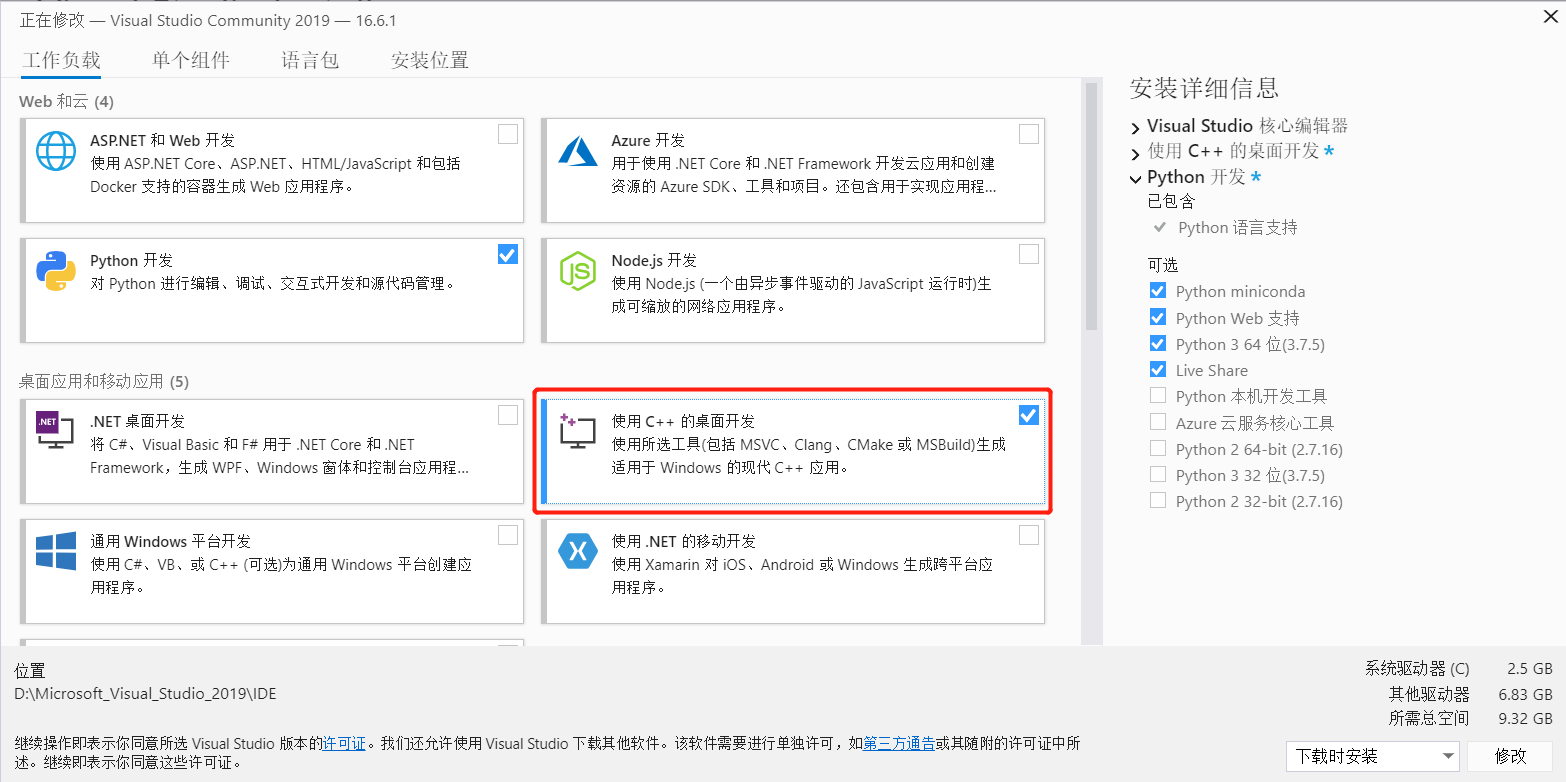Click the .NET desktop development icon

pyautogui.click(x=56, y=431)
